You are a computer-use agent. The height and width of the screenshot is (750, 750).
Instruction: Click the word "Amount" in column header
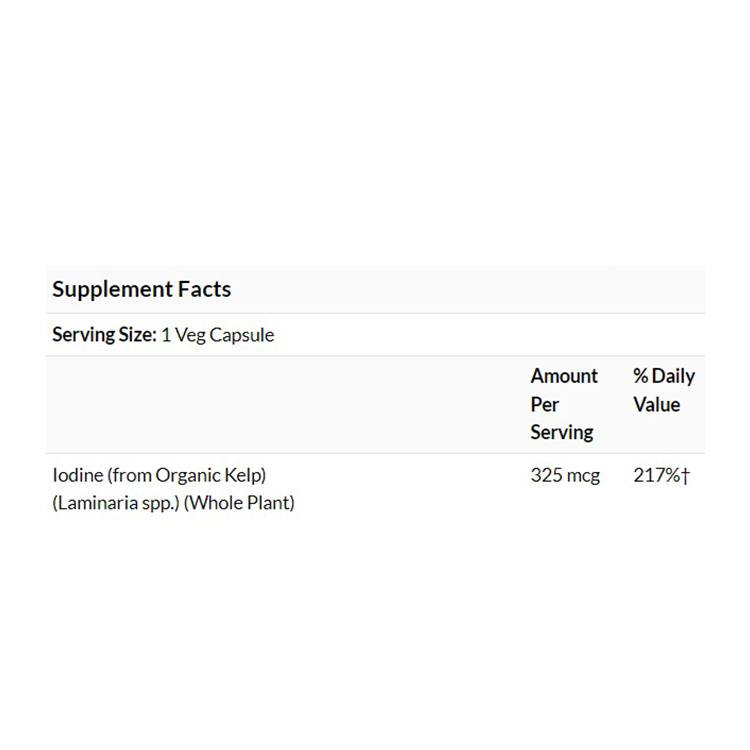[564, 376]
